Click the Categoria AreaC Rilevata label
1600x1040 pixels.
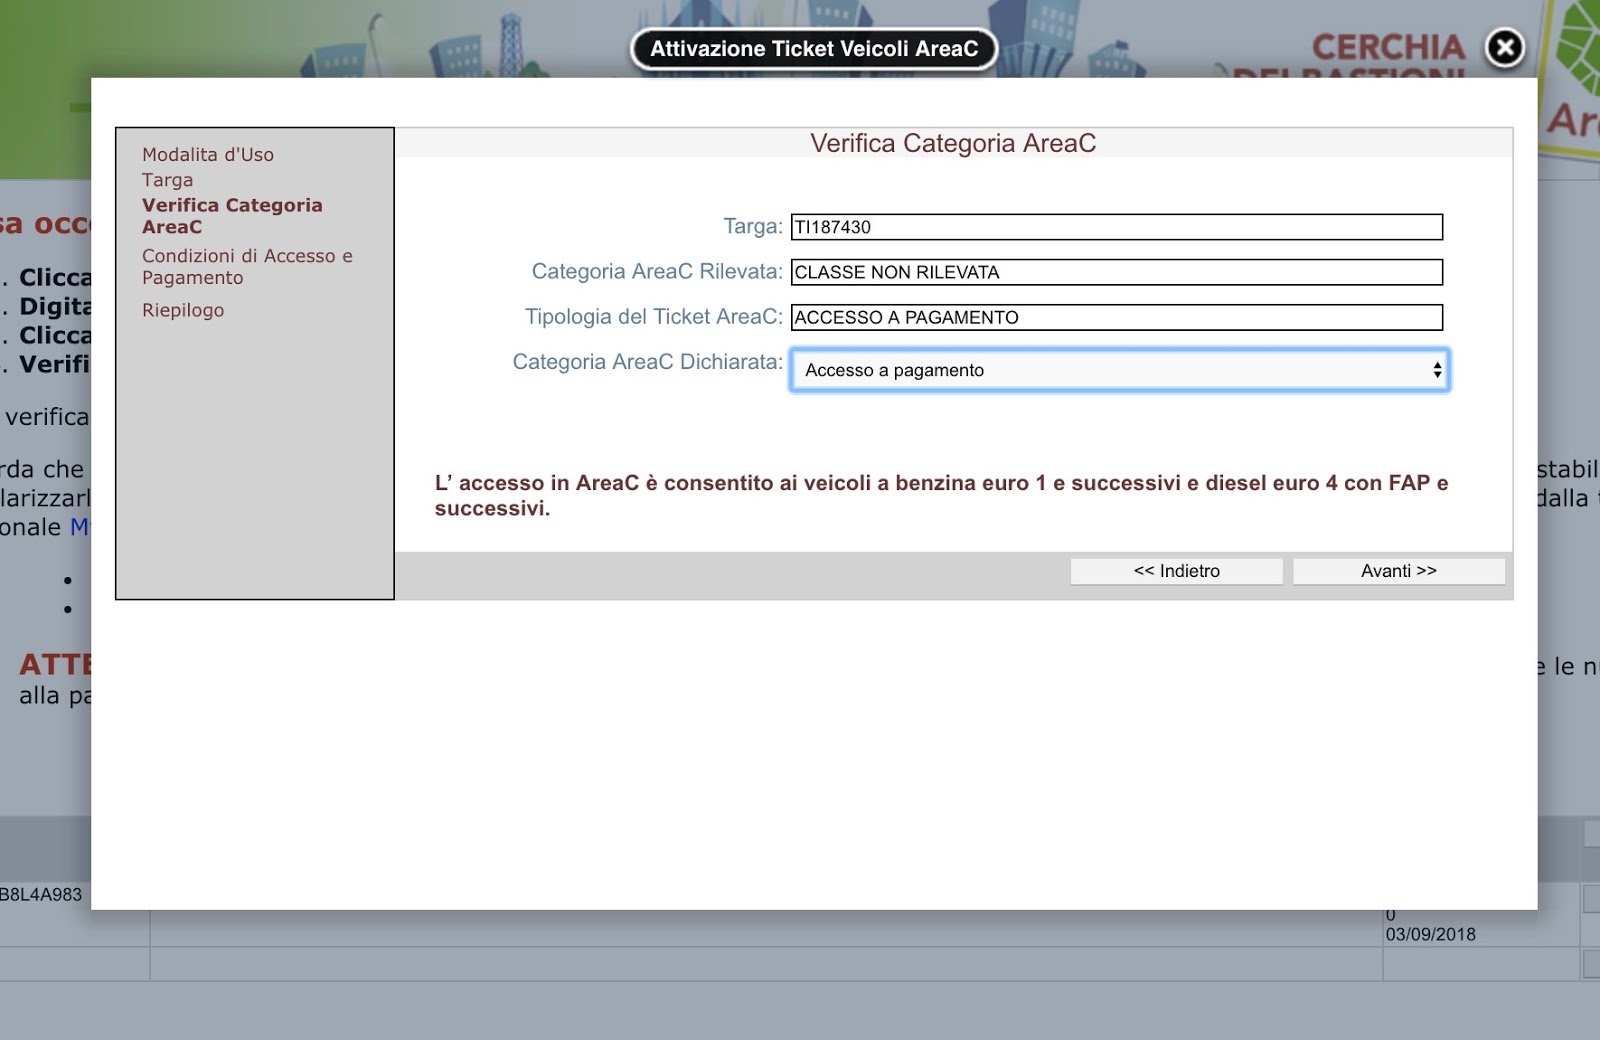[657, 272]
